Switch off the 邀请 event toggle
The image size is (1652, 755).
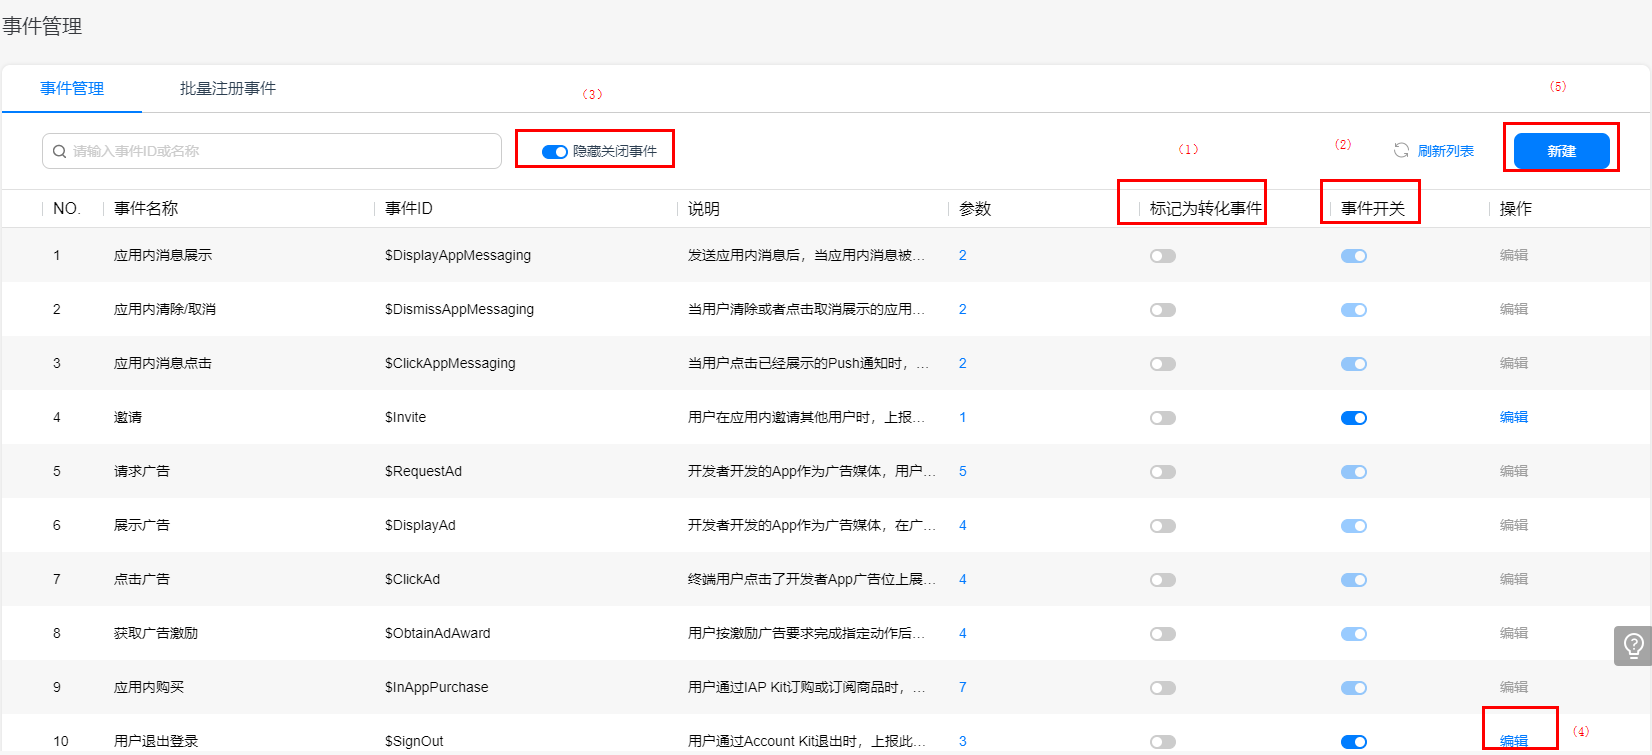[1354, 418]
